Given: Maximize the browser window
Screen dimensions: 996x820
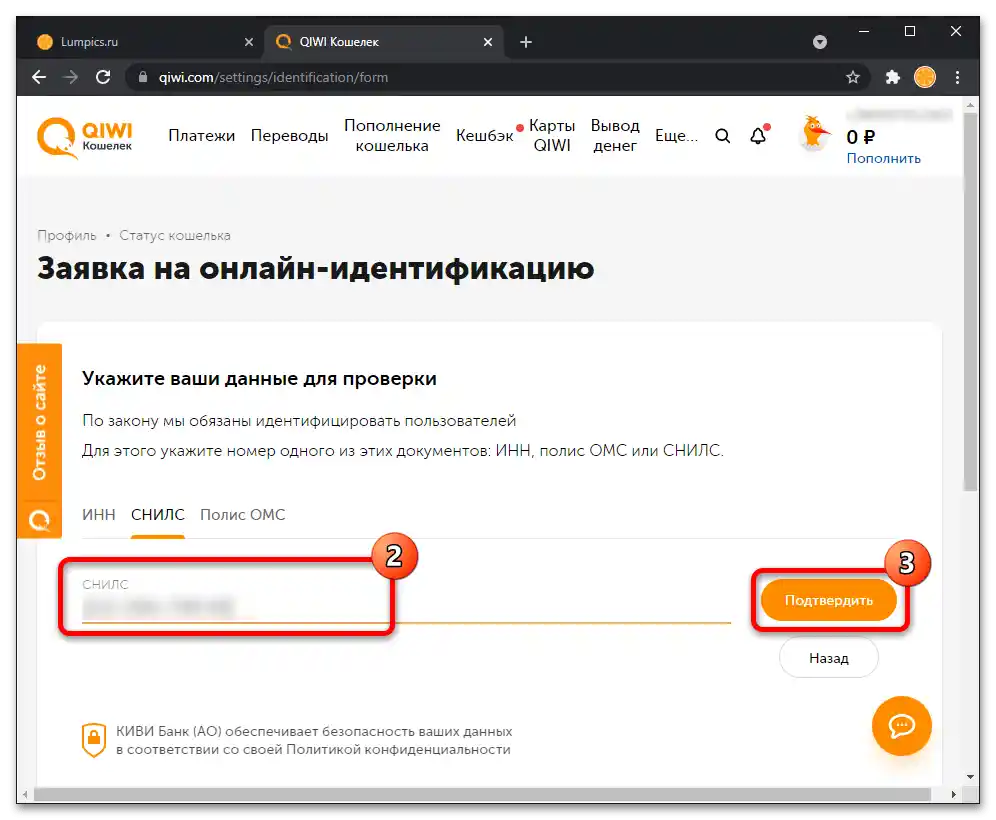Looking at the screenshot, I should coord(910,31).
